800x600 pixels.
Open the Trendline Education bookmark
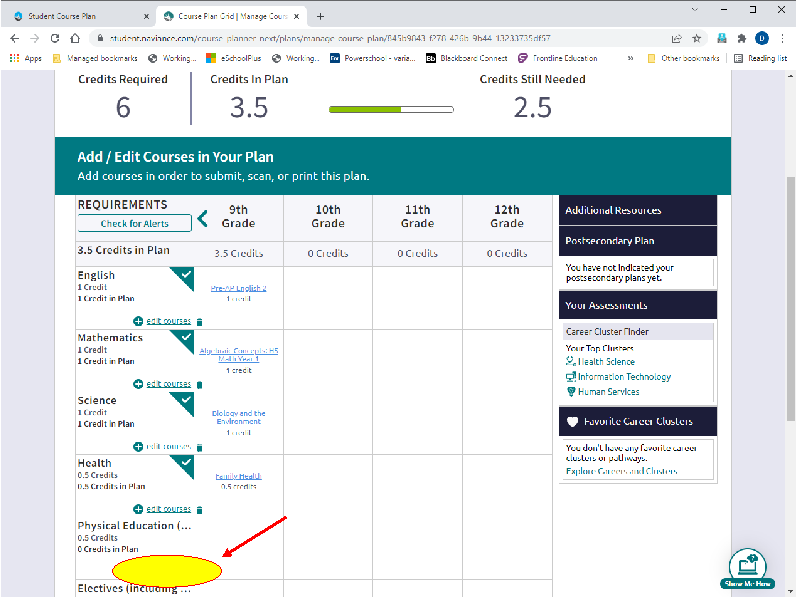pos(558,58)
